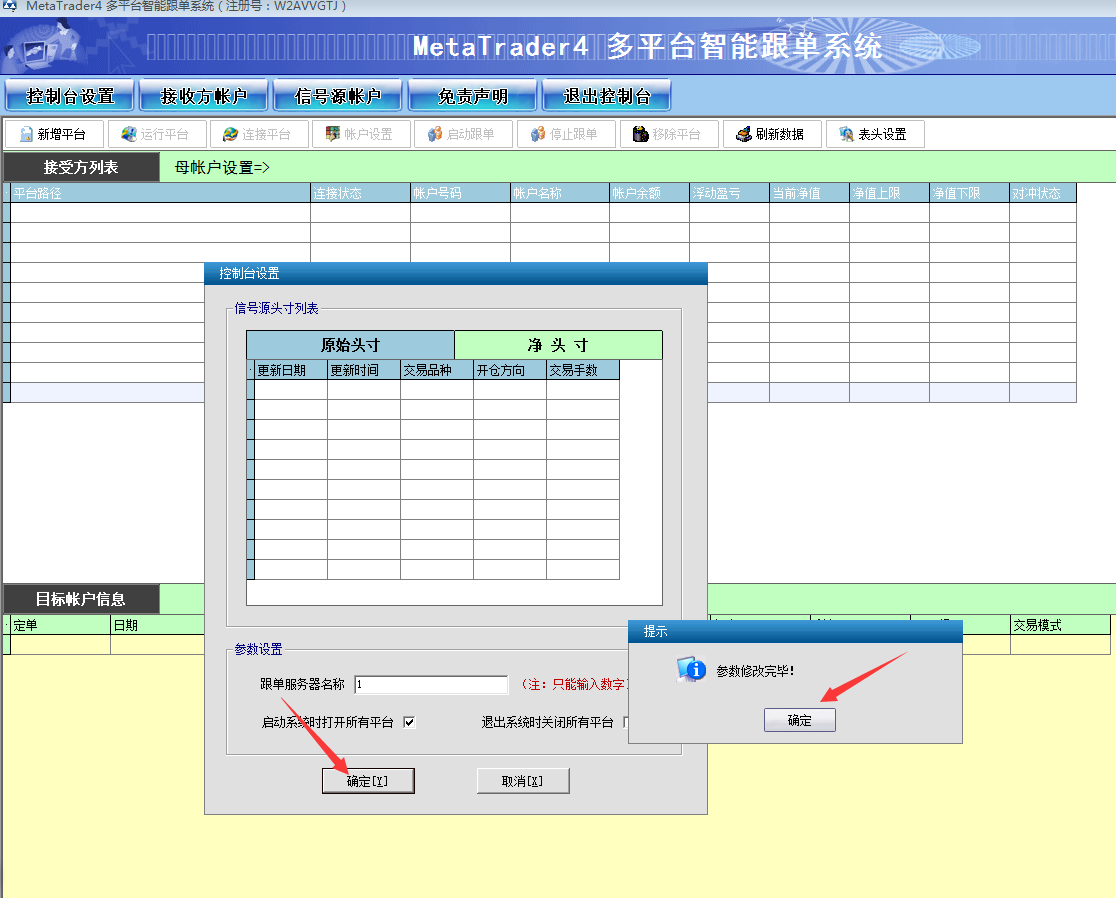Click the 更新时间 column header
The height and width of the screenshot is (898, 1116).
point(364,370)
